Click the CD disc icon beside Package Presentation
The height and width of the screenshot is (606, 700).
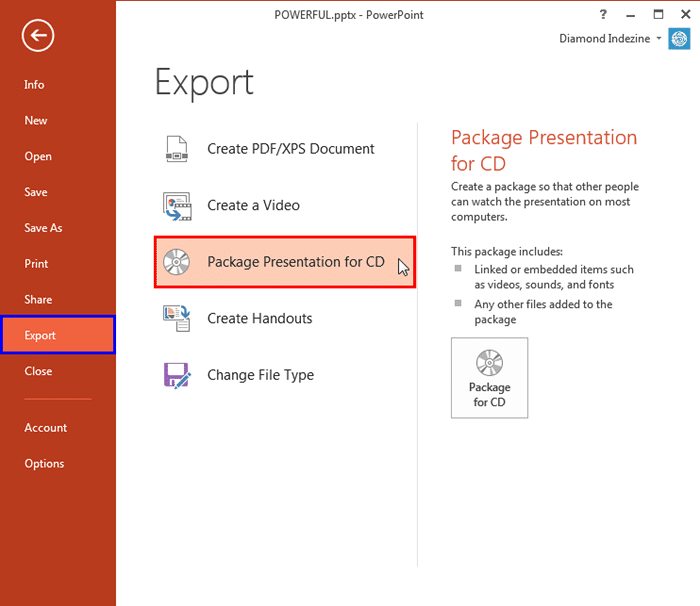(x=176, y=262)
